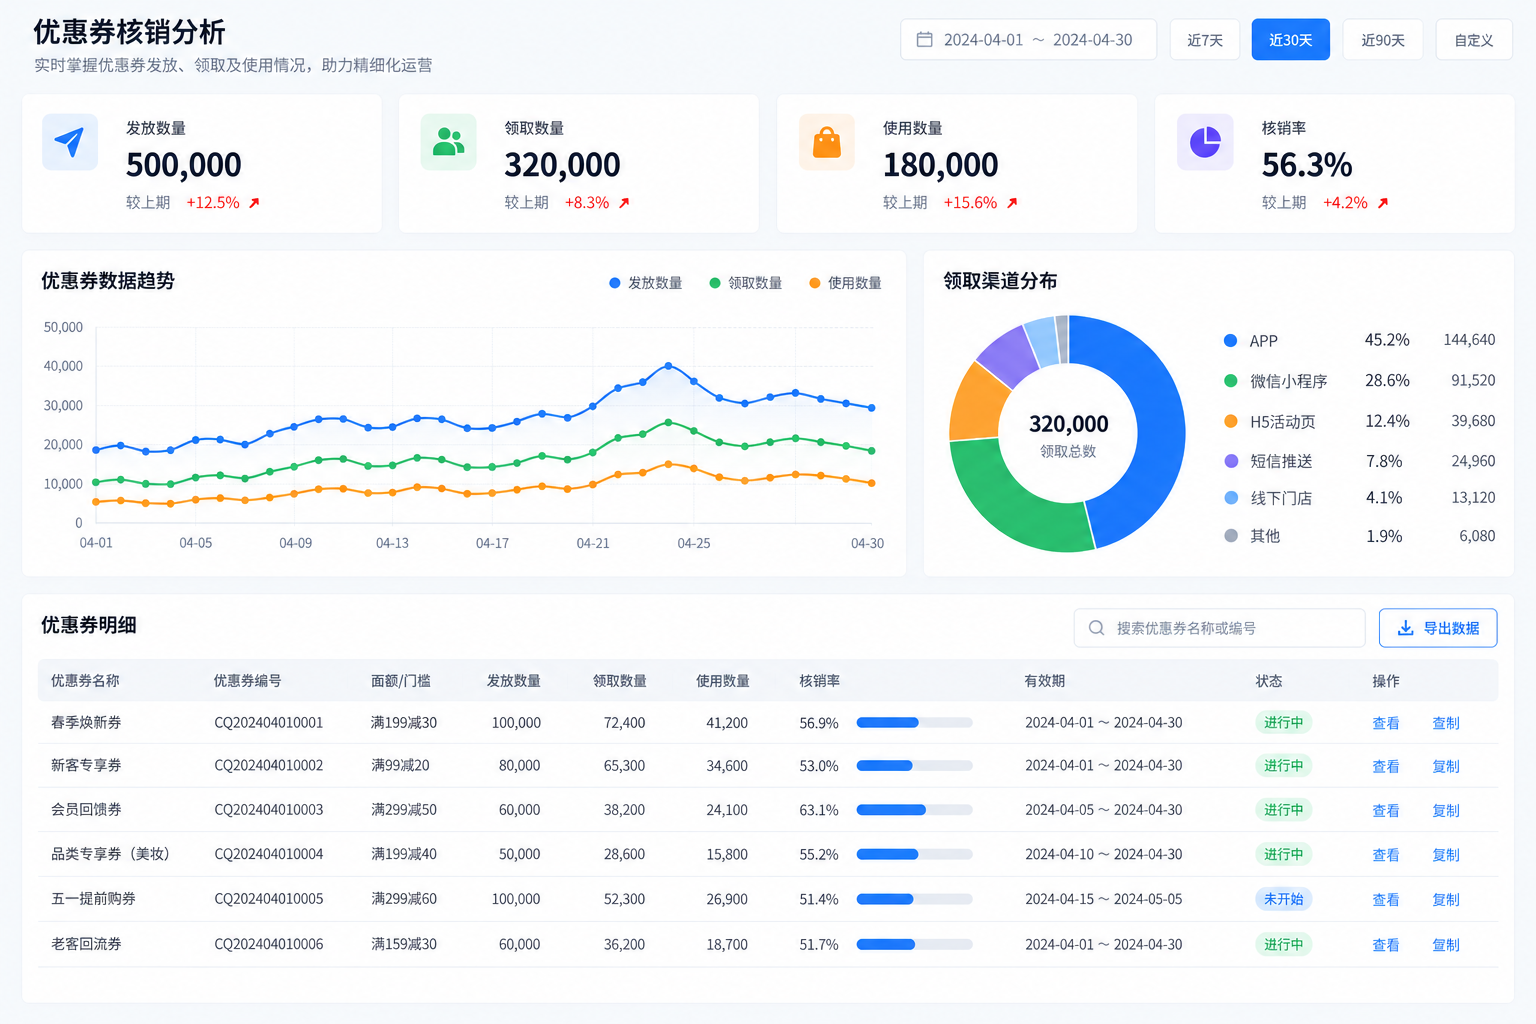Image resolution: width=1536 pixels, height=1024 pixels.
Task: Select the 自定义 time range tab
Action: (1474, 40)
